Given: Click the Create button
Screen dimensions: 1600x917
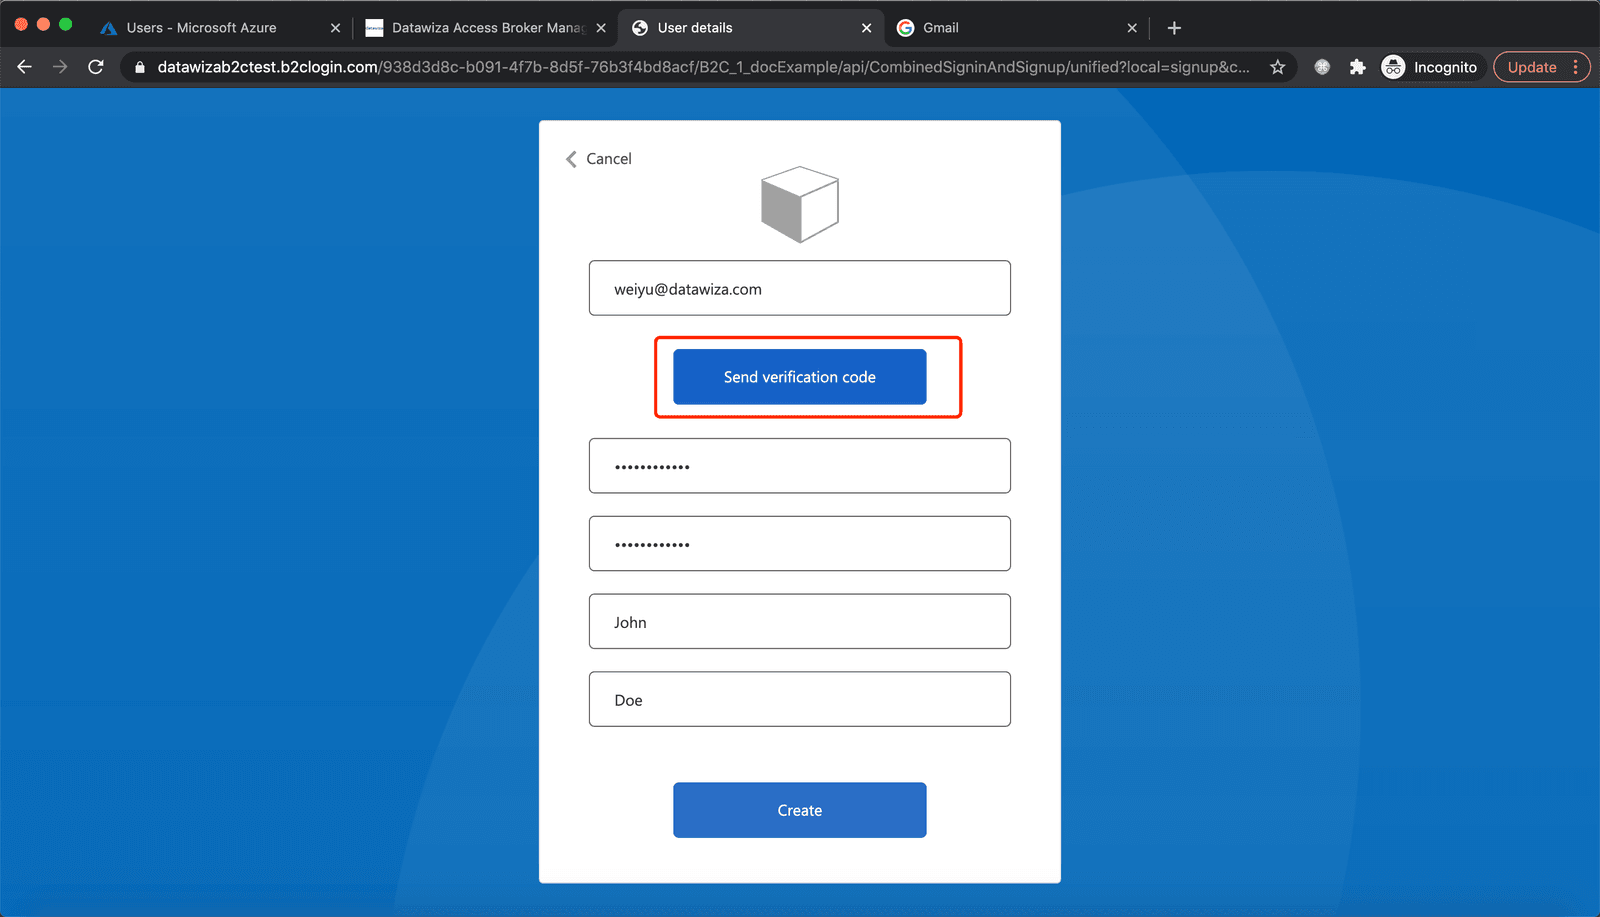Looking at the screenshot, I should (x=800, y=810).
